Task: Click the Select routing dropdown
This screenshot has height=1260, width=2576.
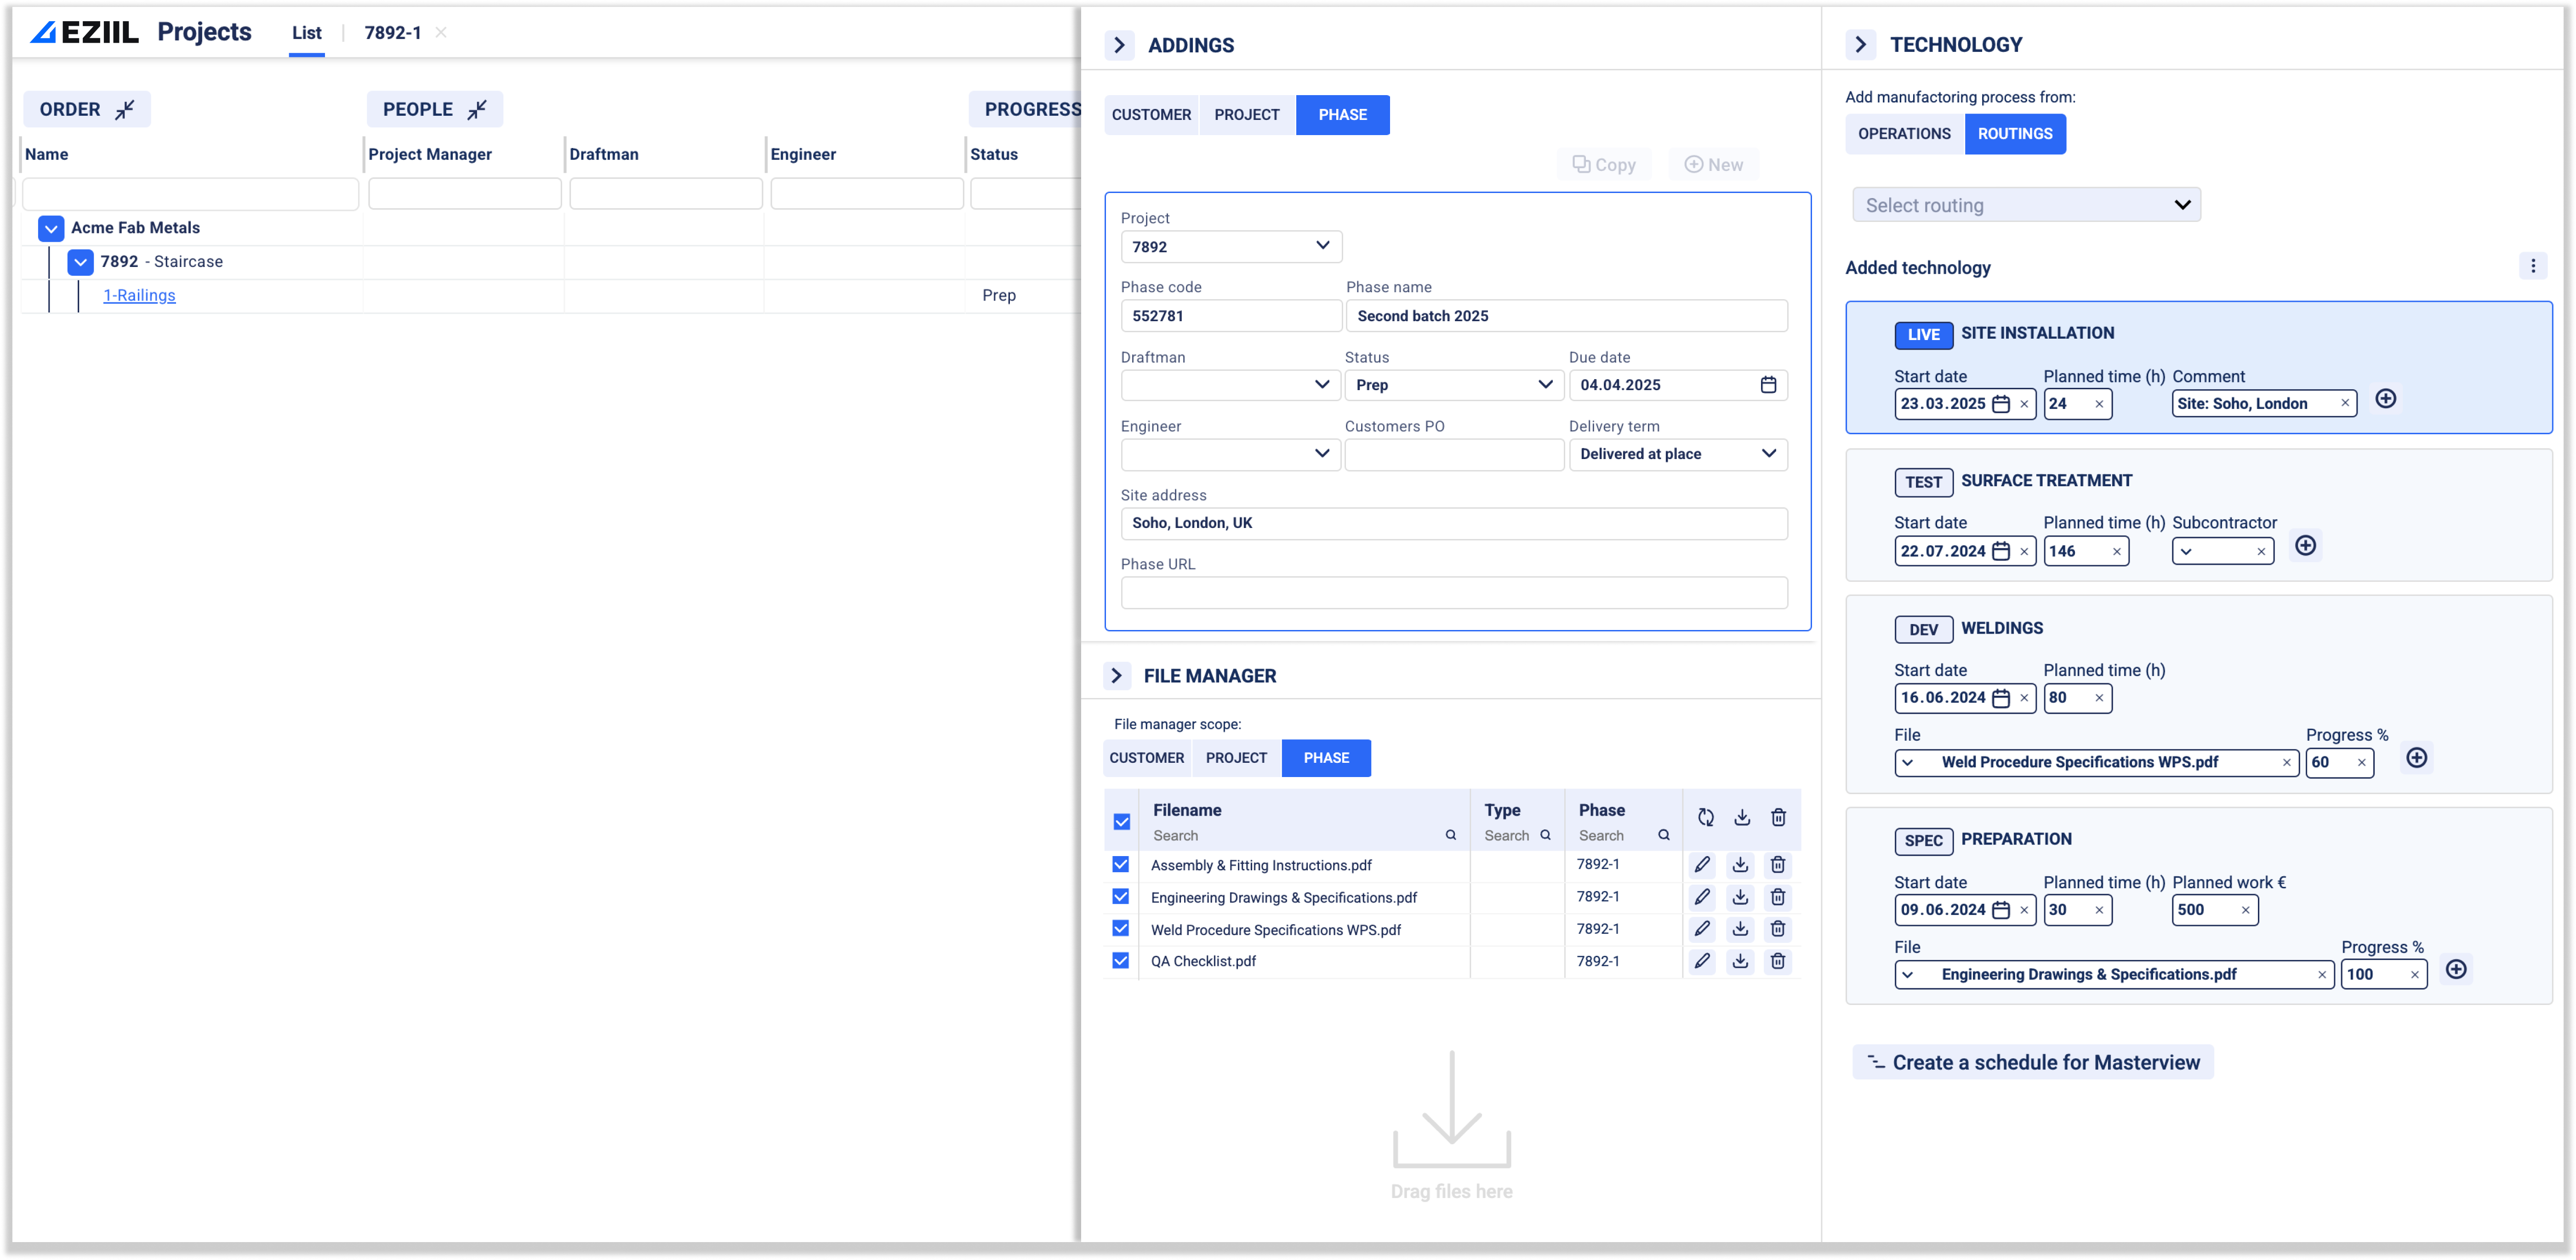Action: pos(2024,205)
